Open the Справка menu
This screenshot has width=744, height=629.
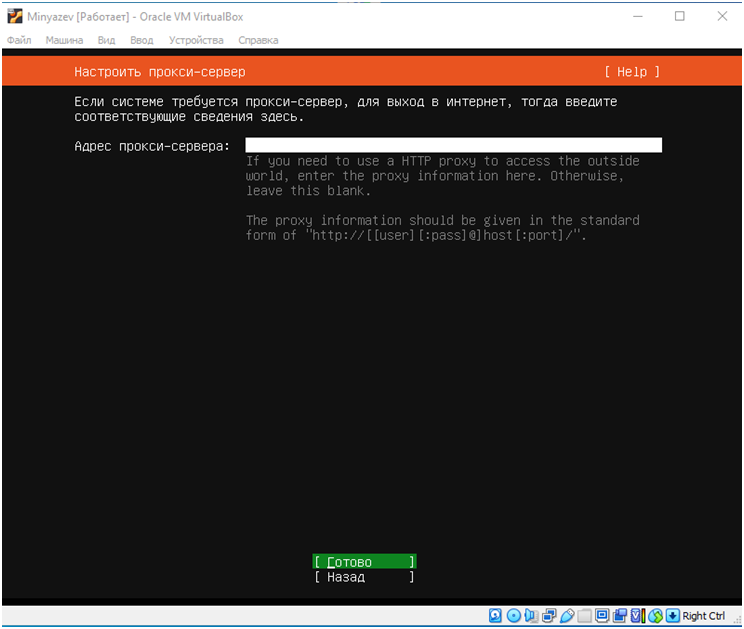point(258,40)
